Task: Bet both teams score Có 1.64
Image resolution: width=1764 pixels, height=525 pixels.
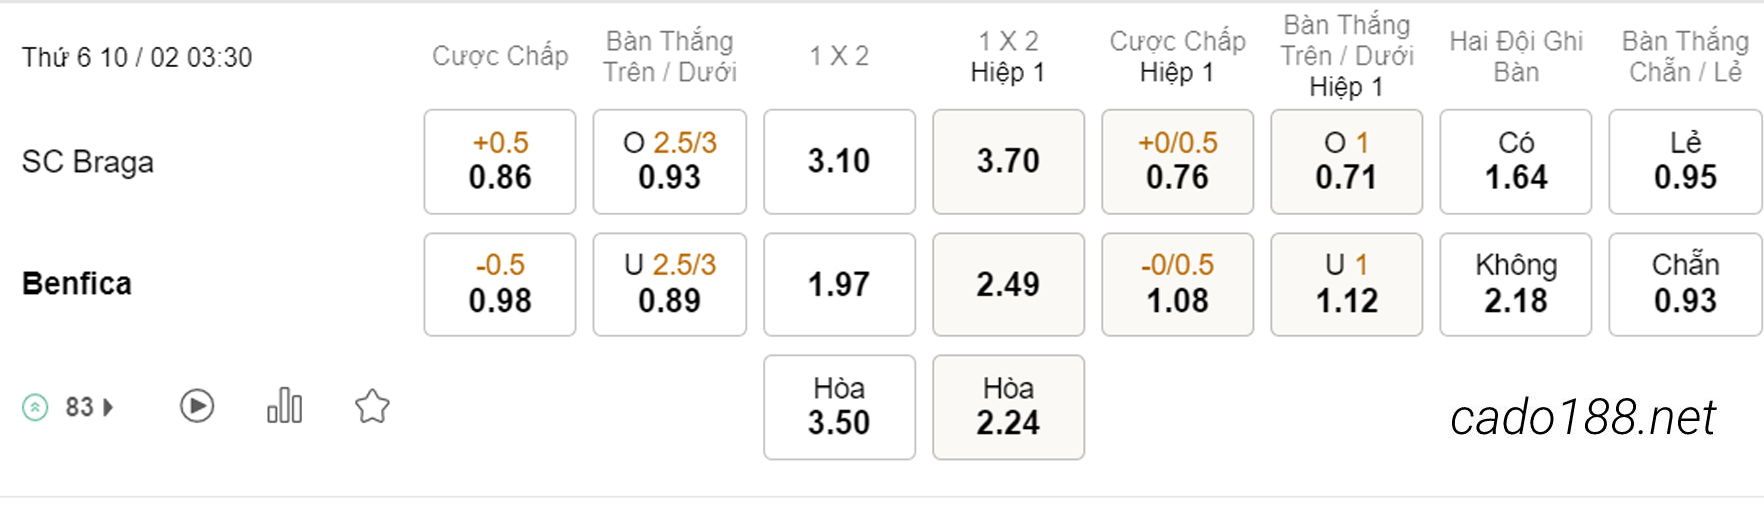Action: point(1515,161)
